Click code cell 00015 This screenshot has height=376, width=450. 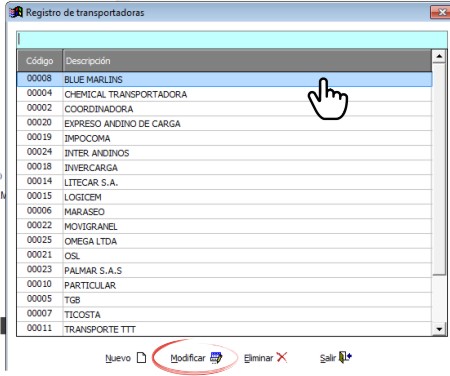click(x=39, y=196)
